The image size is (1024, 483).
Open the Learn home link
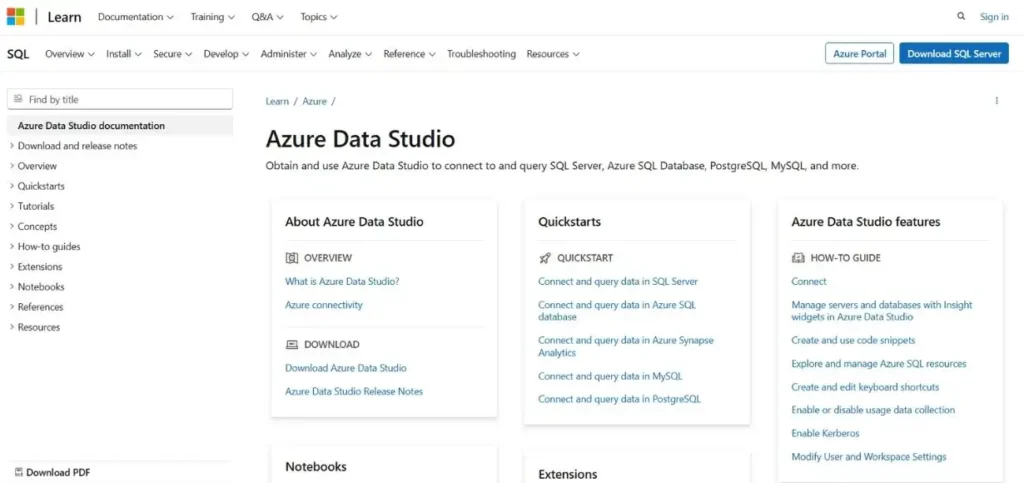65,17
